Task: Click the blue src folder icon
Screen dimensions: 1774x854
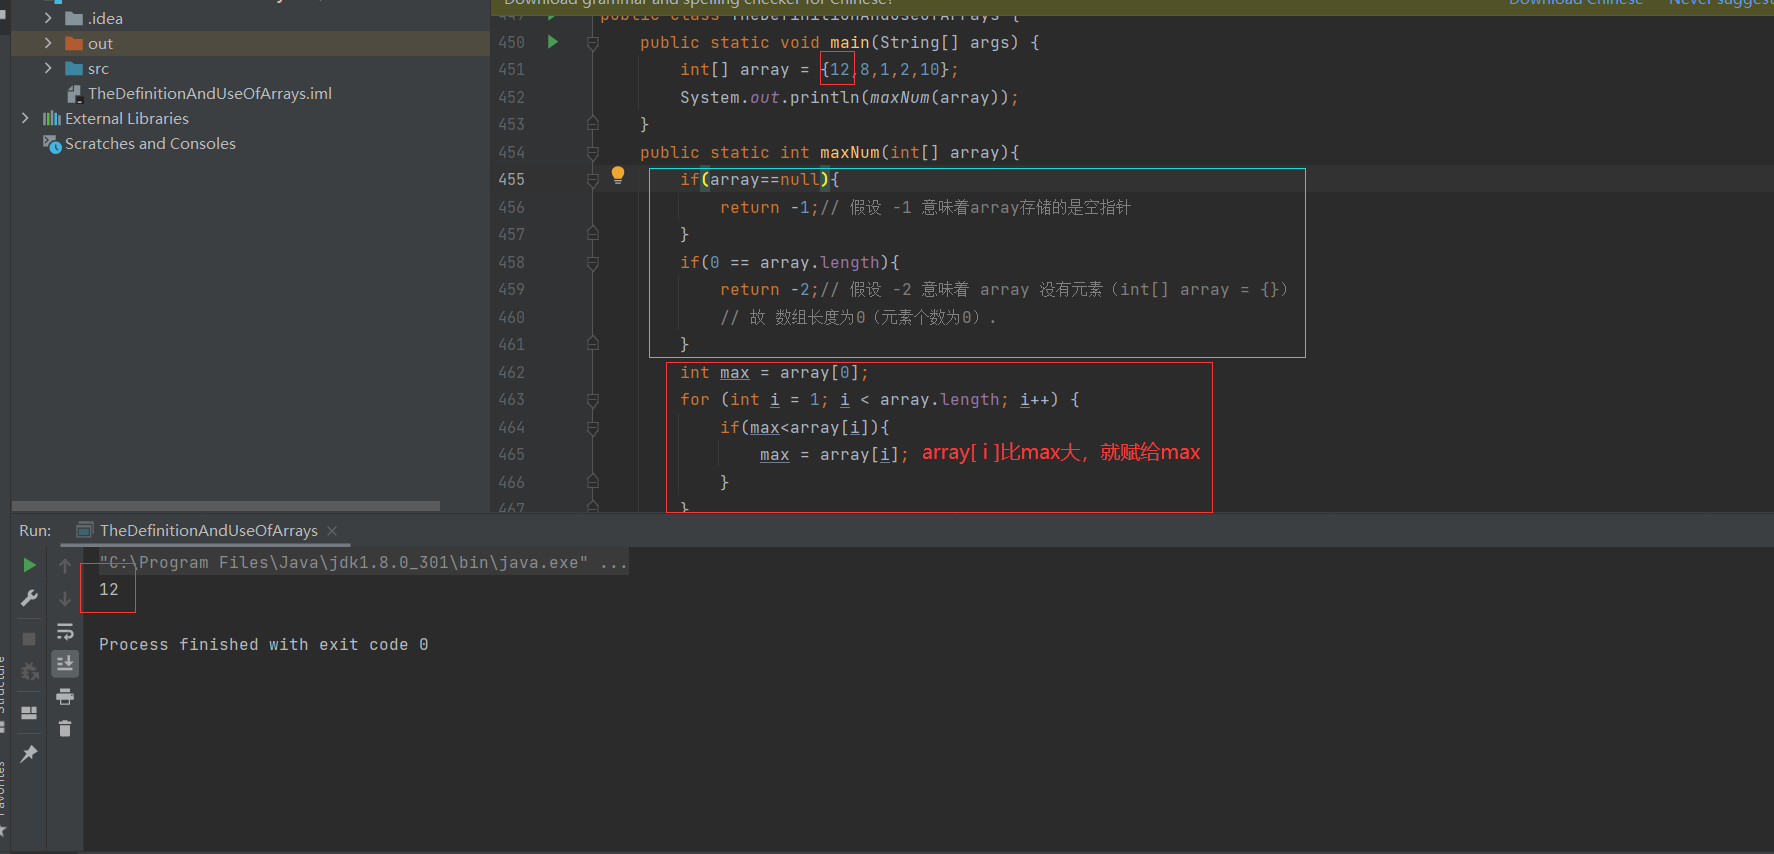Action: (74, 68)
